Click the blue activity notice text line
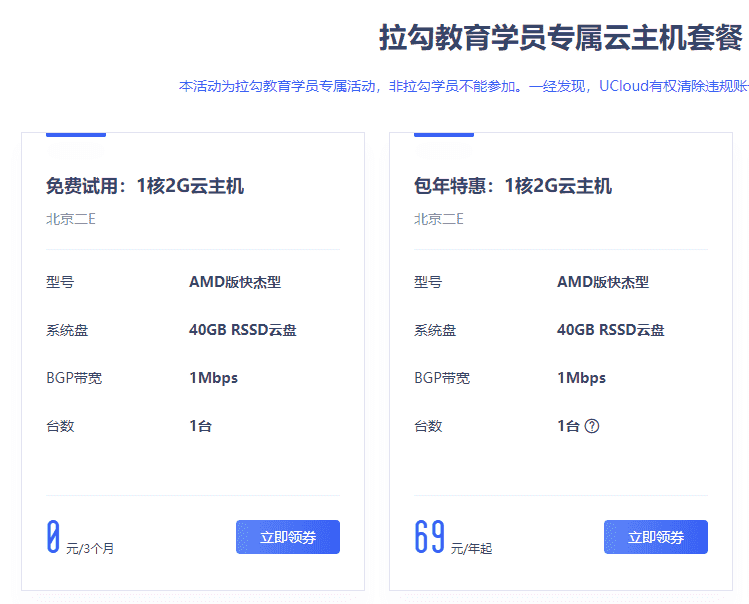 [463, 86]
